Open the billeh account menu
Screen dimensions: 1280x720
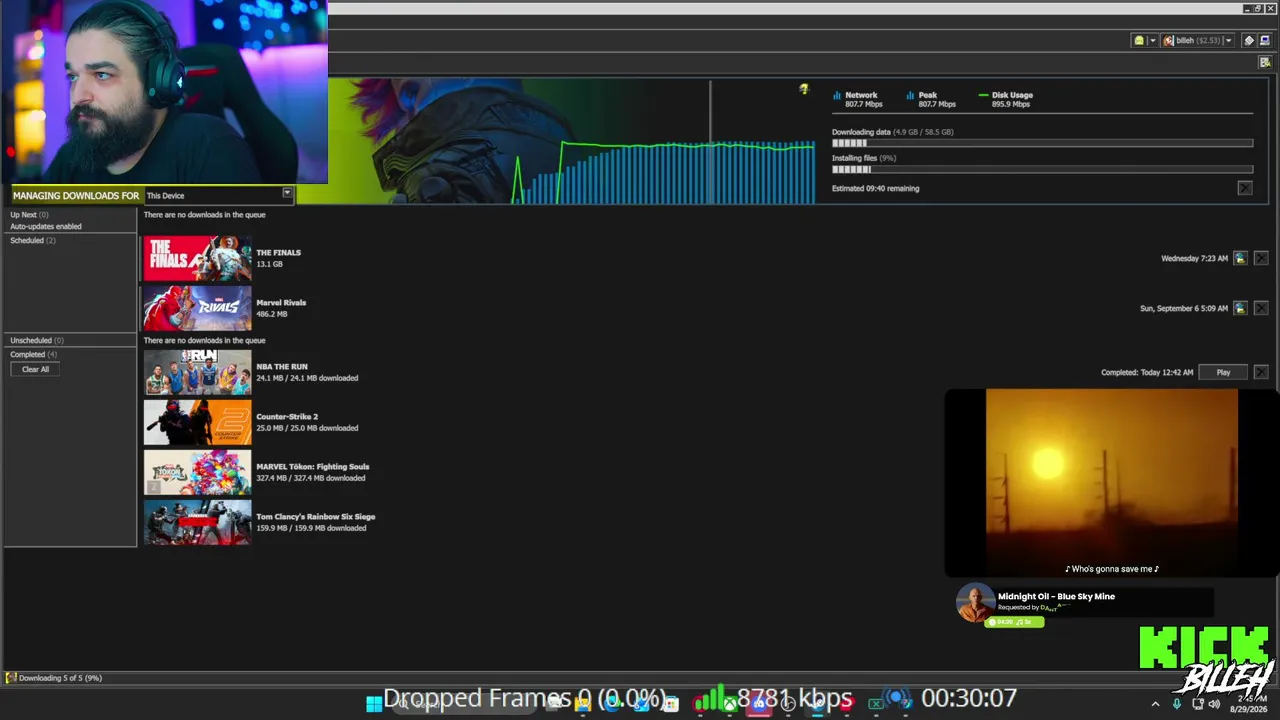[x=1197, y=41]
